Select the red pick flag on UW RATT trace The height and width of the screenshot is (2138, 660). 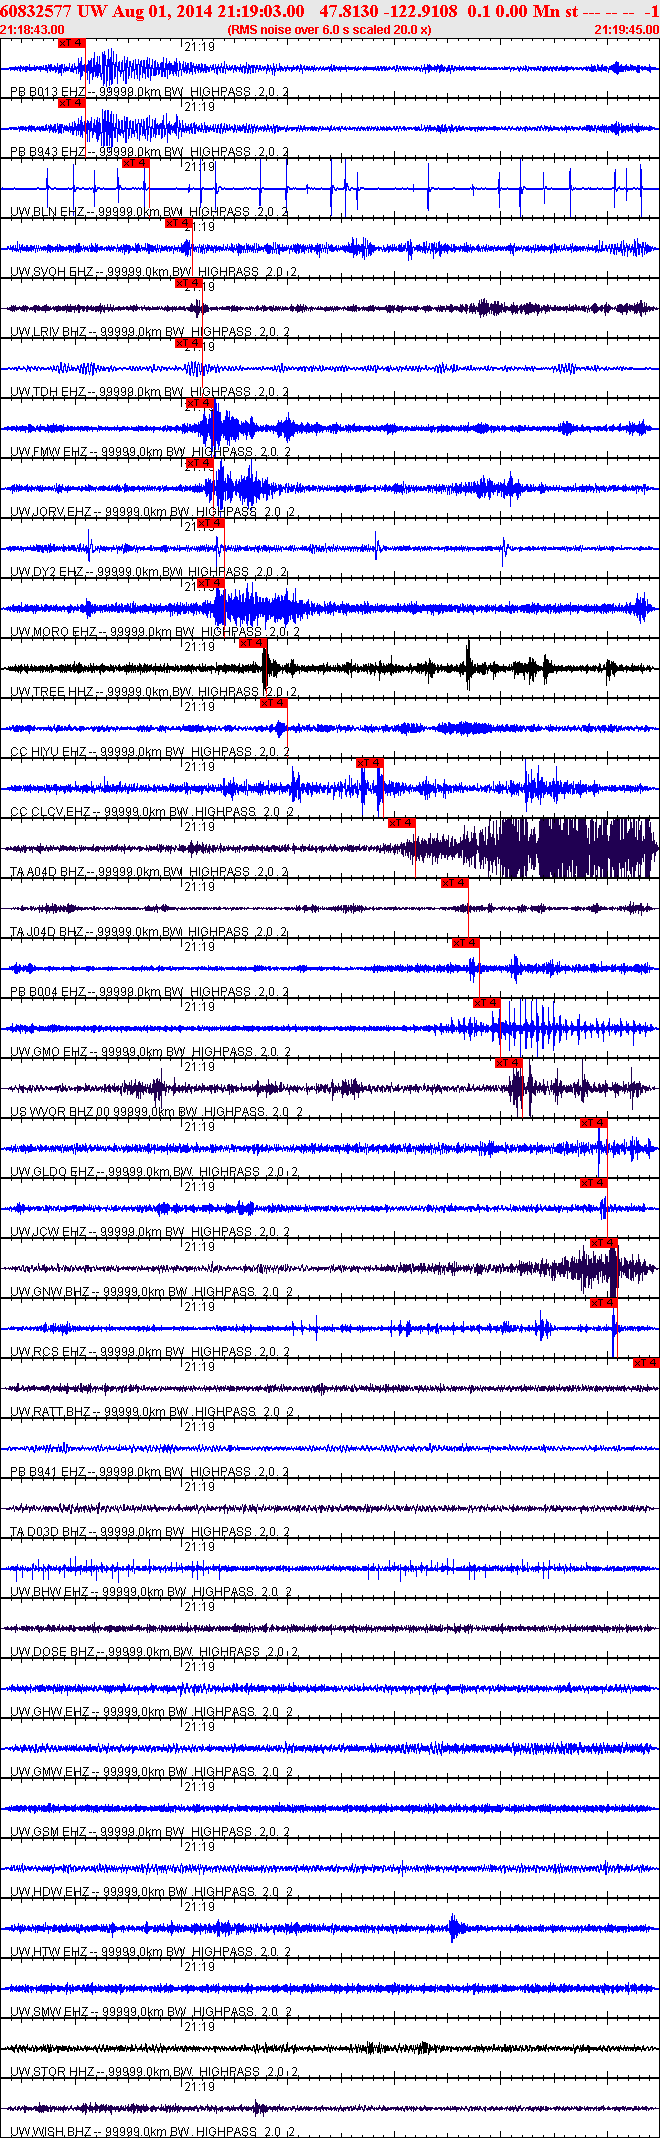click(x=646, y=1363)
